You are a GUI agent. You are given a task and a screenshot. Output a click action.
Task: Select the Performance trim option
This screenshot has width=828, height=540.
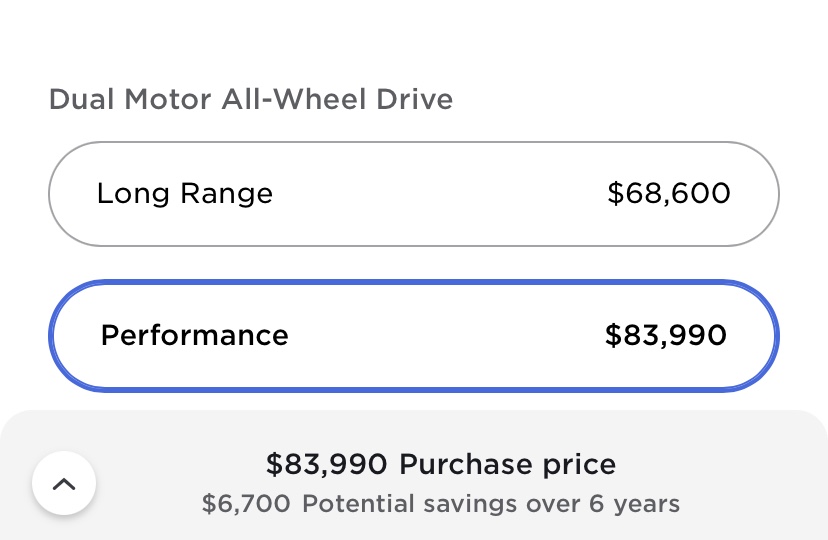[413, 335]
